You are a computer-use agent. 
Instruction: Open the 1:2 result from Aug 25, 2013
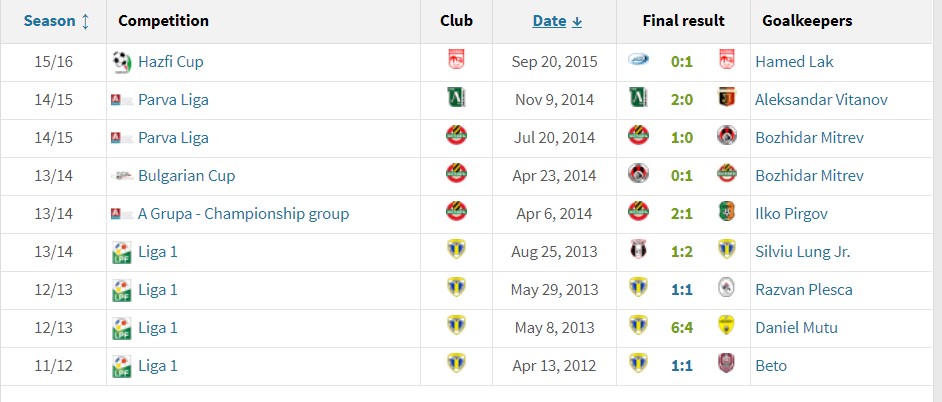pos(682,252)
